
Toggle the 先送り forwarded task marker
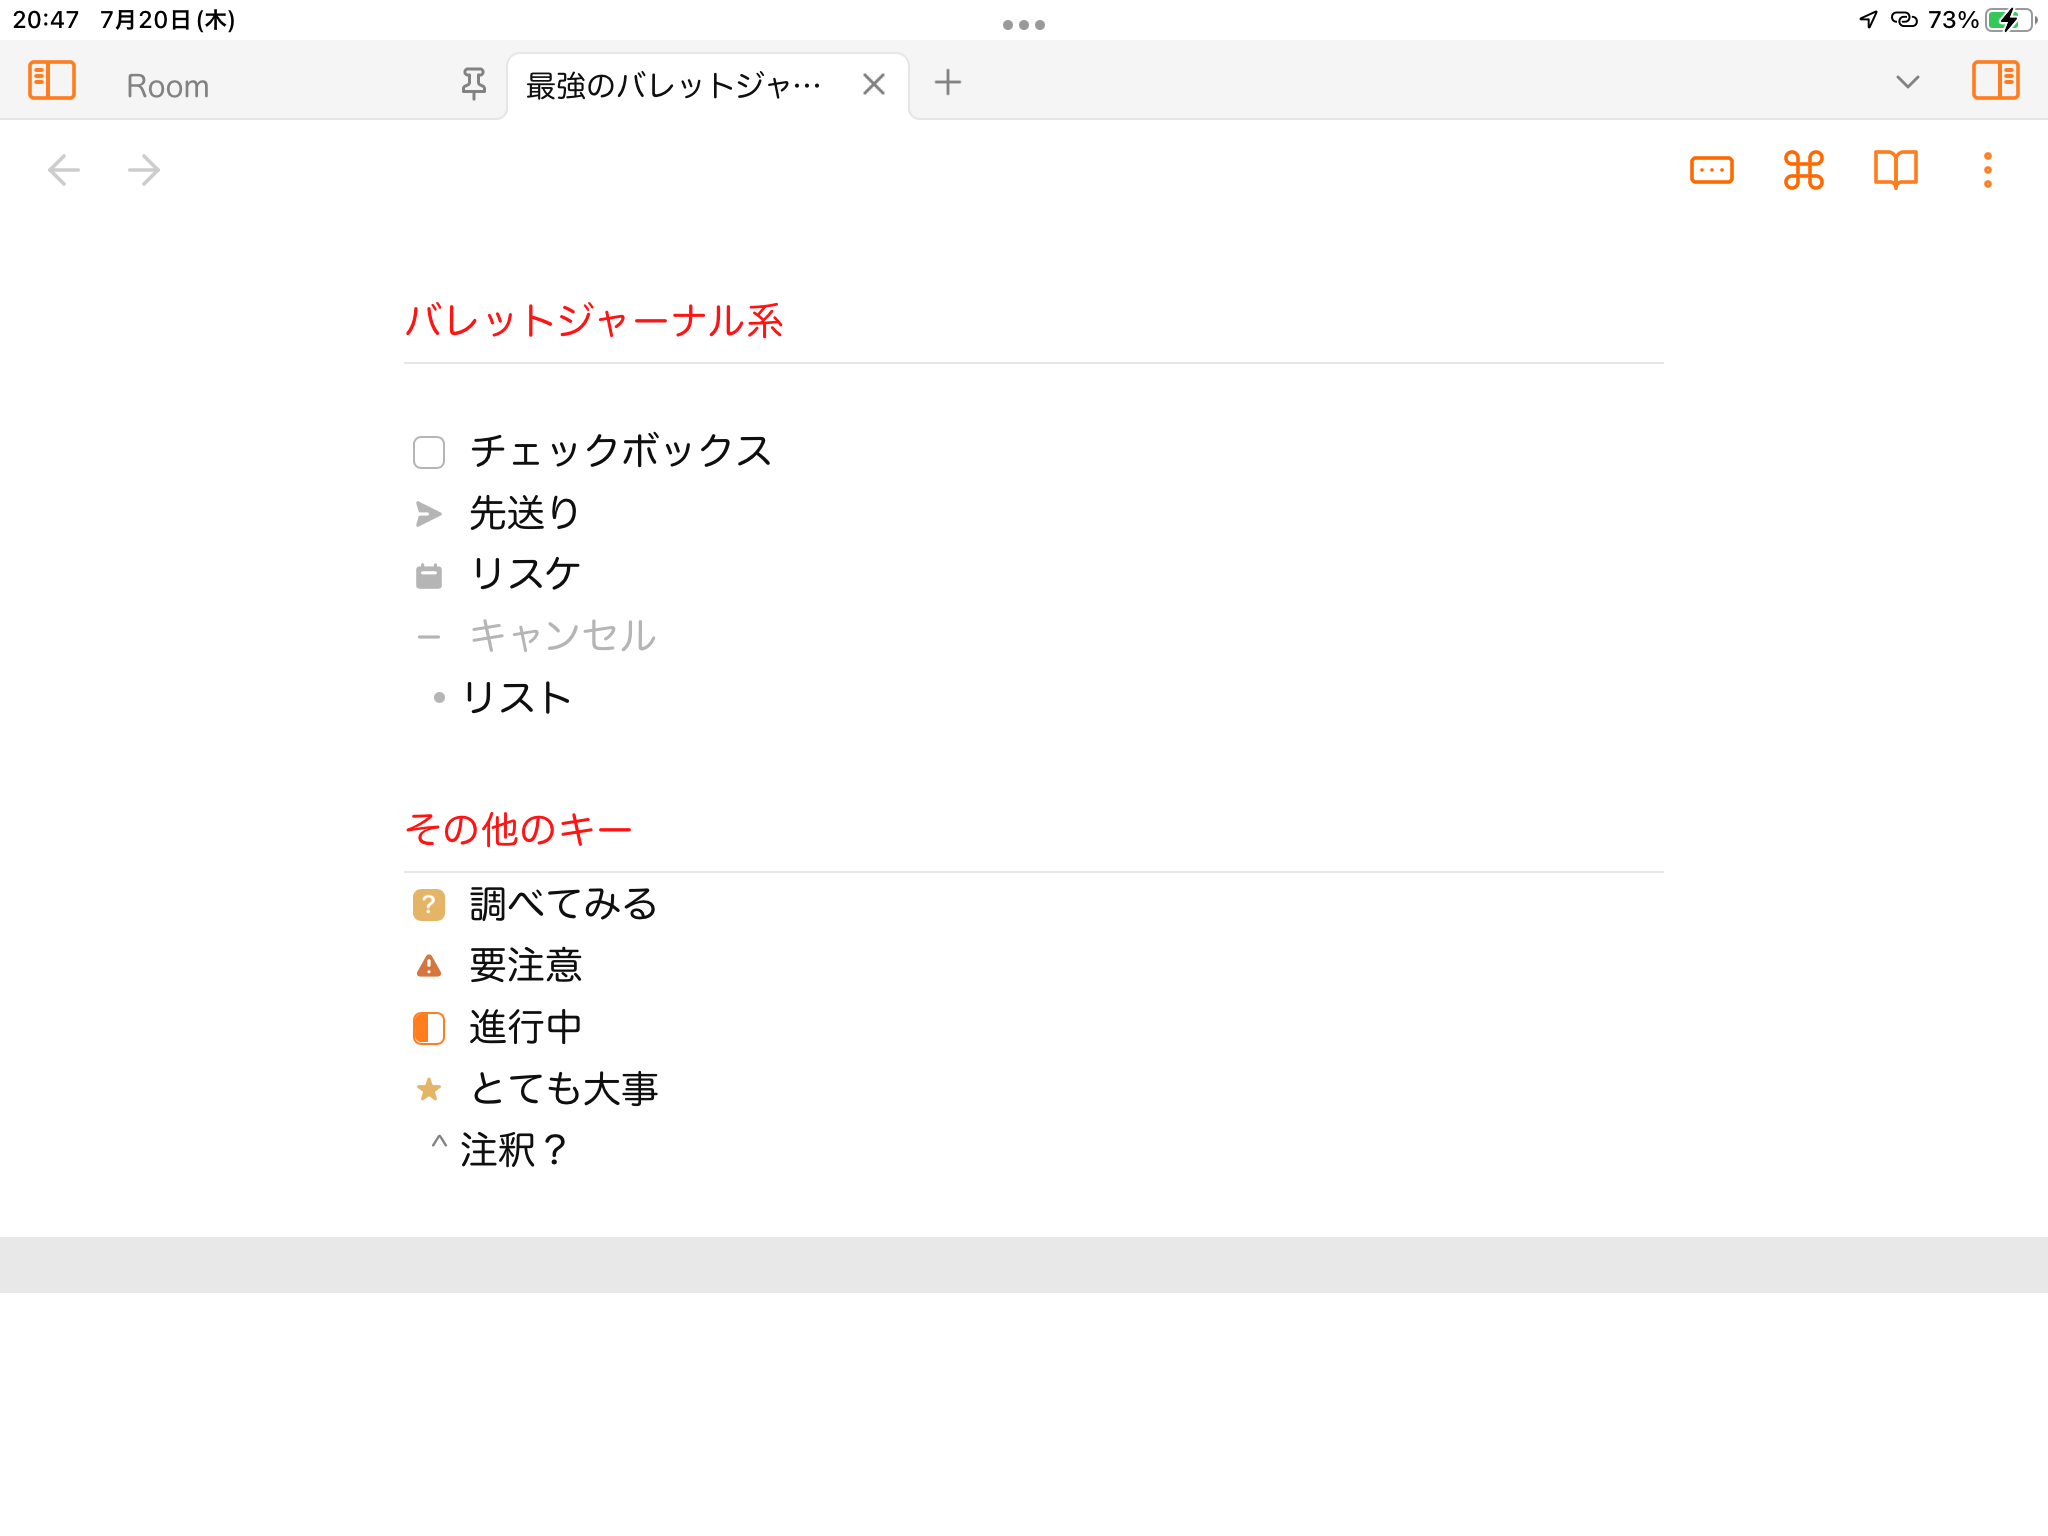429,514
